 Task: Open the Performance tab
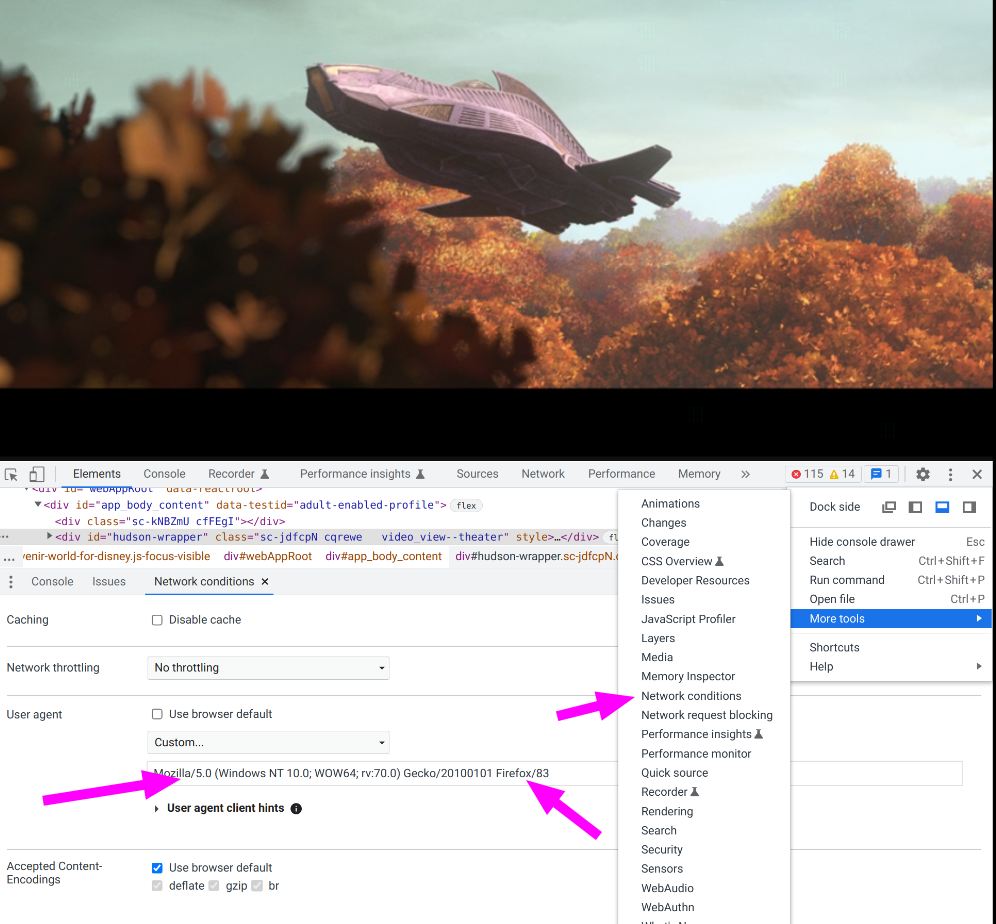(621, 474)
